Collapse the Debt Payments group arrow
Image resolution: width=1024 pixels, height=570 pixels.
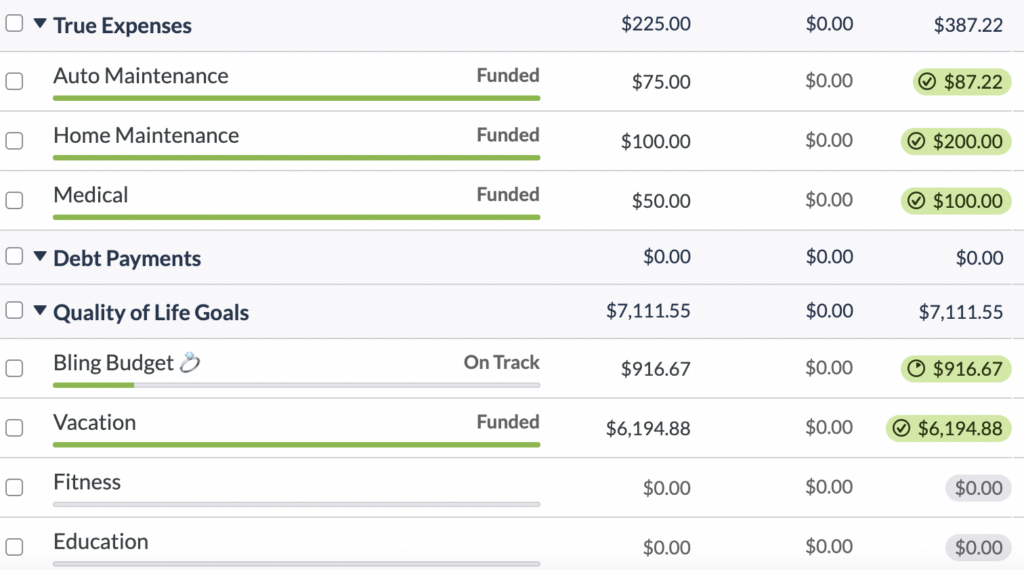point(40,256)
